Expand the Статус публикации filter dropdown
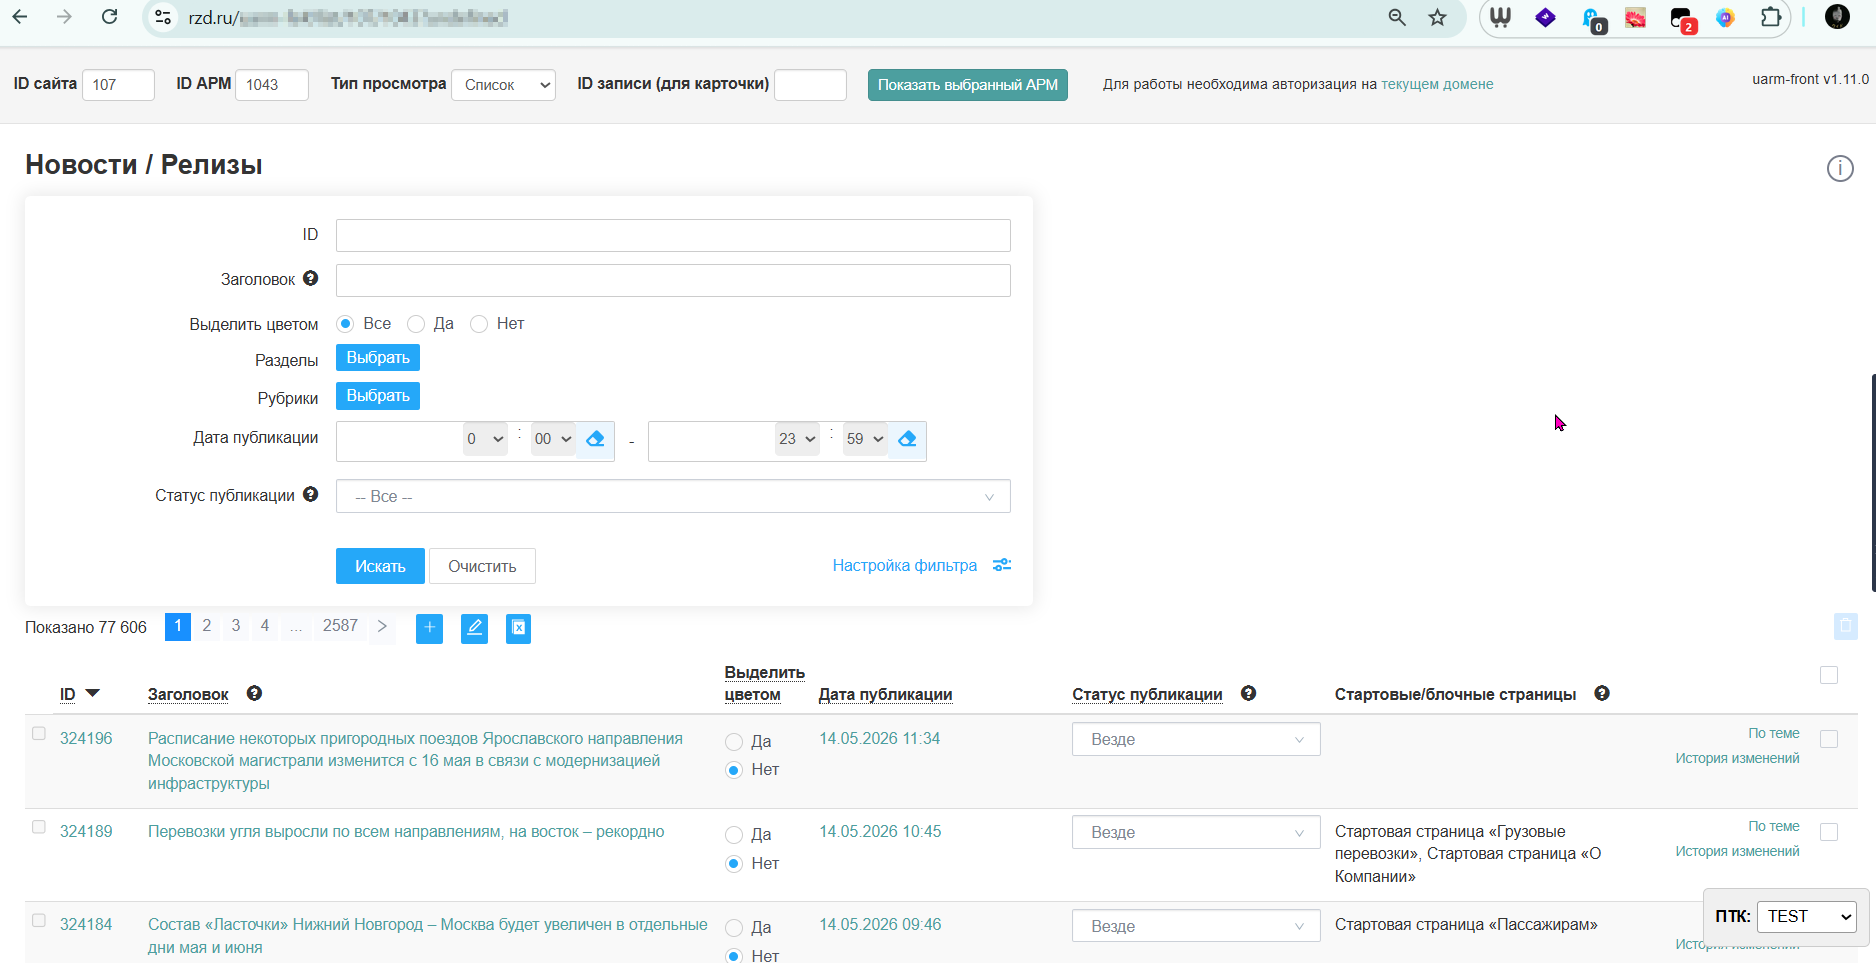Screen dimensions: 1876x963 pos(673,496)
